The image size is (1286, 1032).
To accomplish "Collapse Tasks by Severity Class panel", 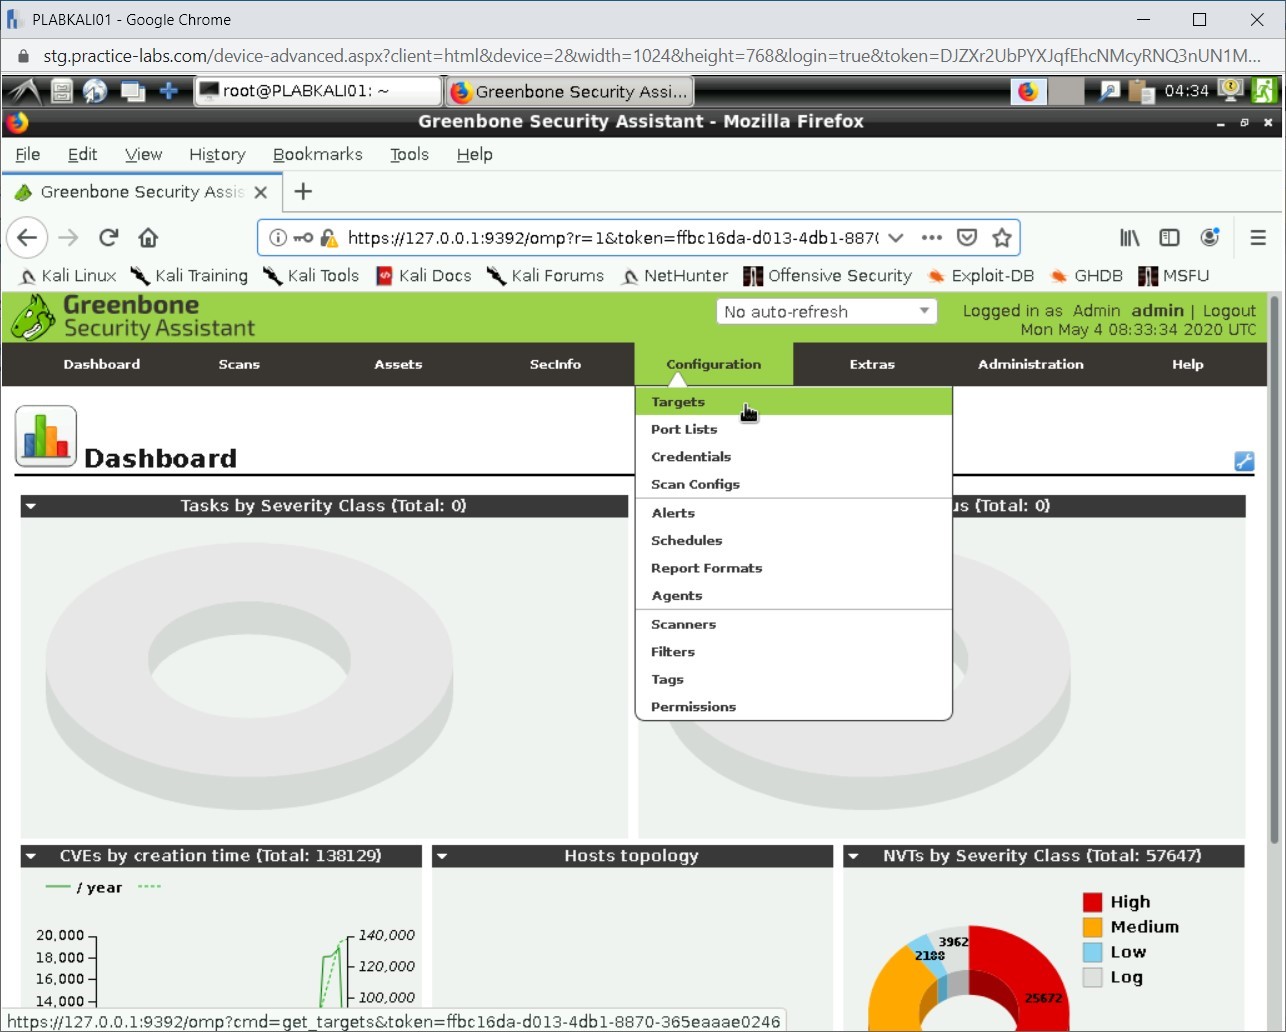I will pyautogui.click(x=31, y=506).
